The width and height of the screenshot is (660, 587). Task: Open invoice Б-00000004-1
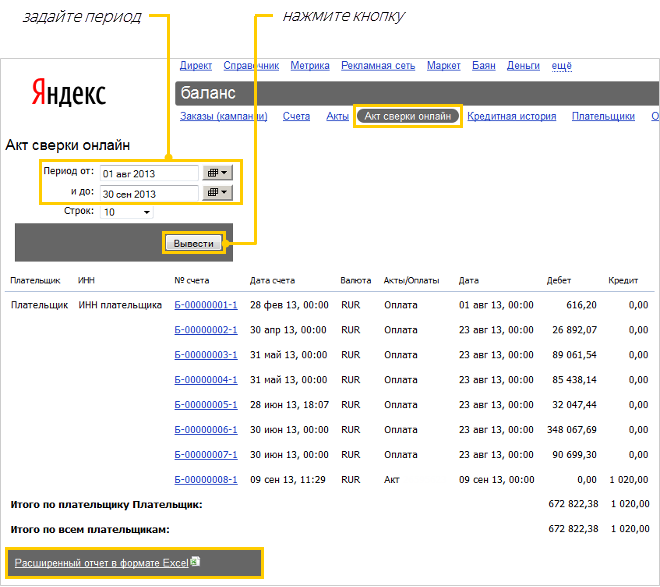pyautogui.click(x=206, y=380)
